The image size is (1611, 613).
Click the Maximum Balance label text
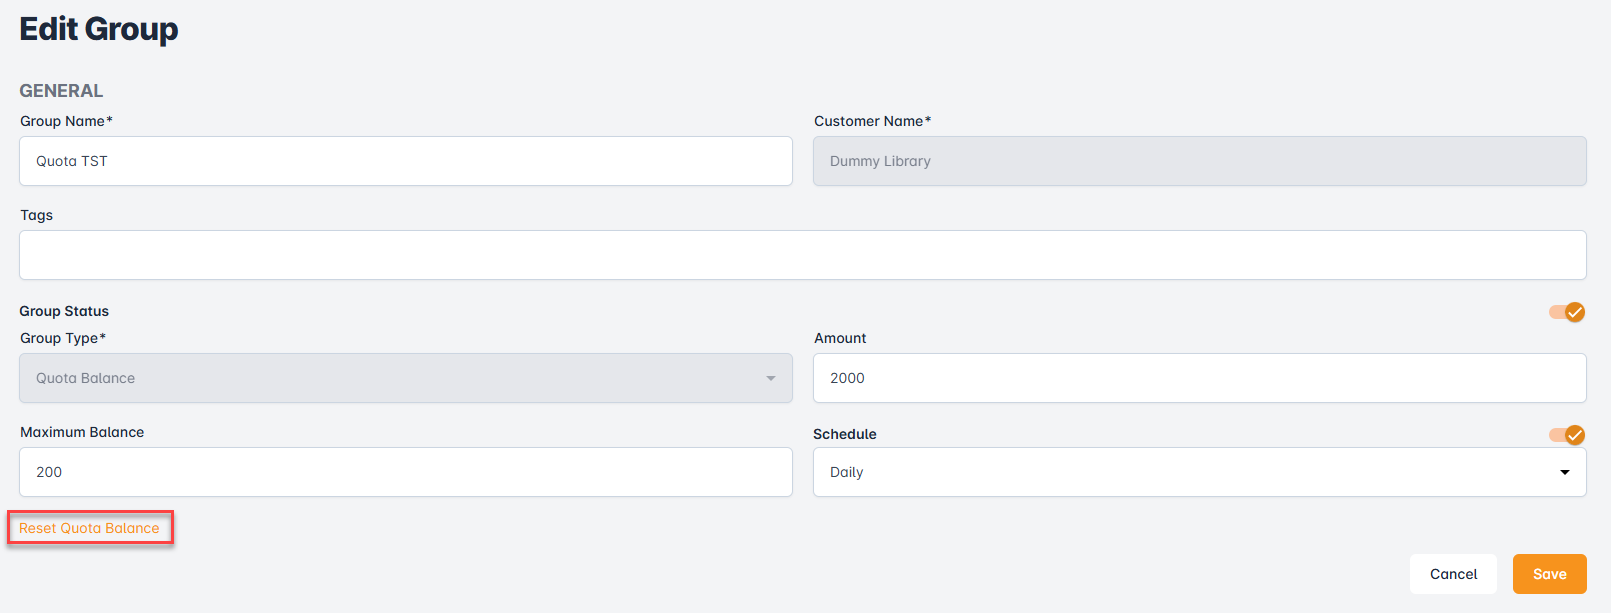coord(82,432)
